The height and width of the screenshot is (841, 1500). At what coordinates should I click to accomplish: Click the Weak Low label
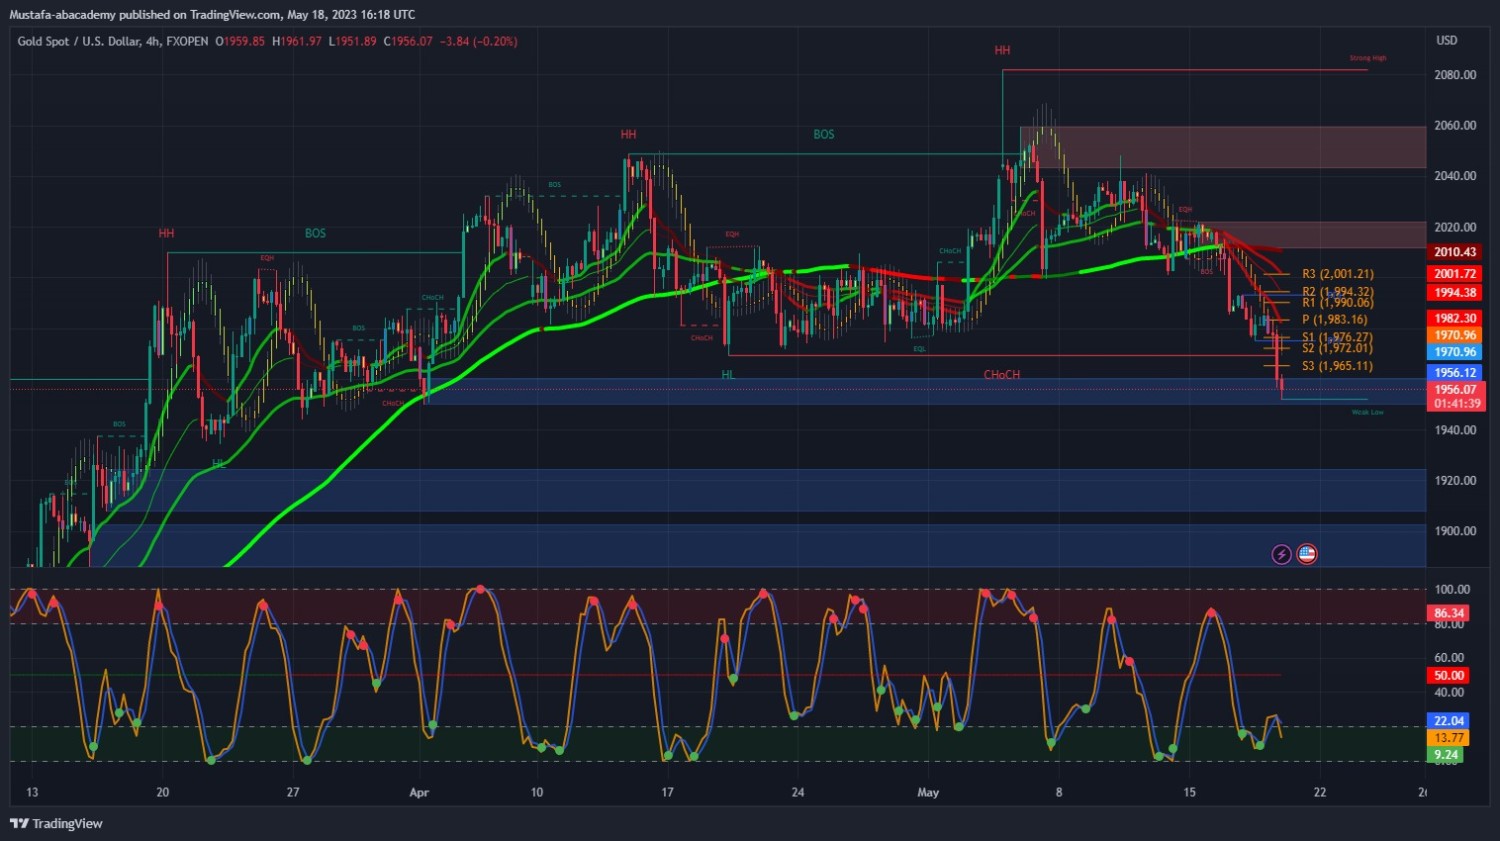pos(1368,412)
